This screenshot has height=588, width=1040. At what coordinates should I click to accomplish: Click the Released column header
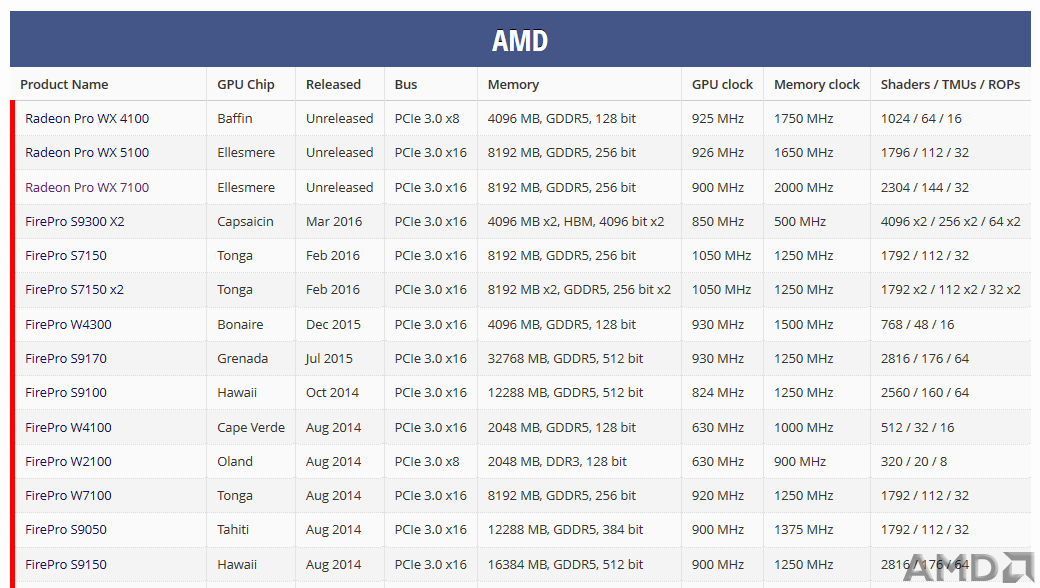click(333, 84)
